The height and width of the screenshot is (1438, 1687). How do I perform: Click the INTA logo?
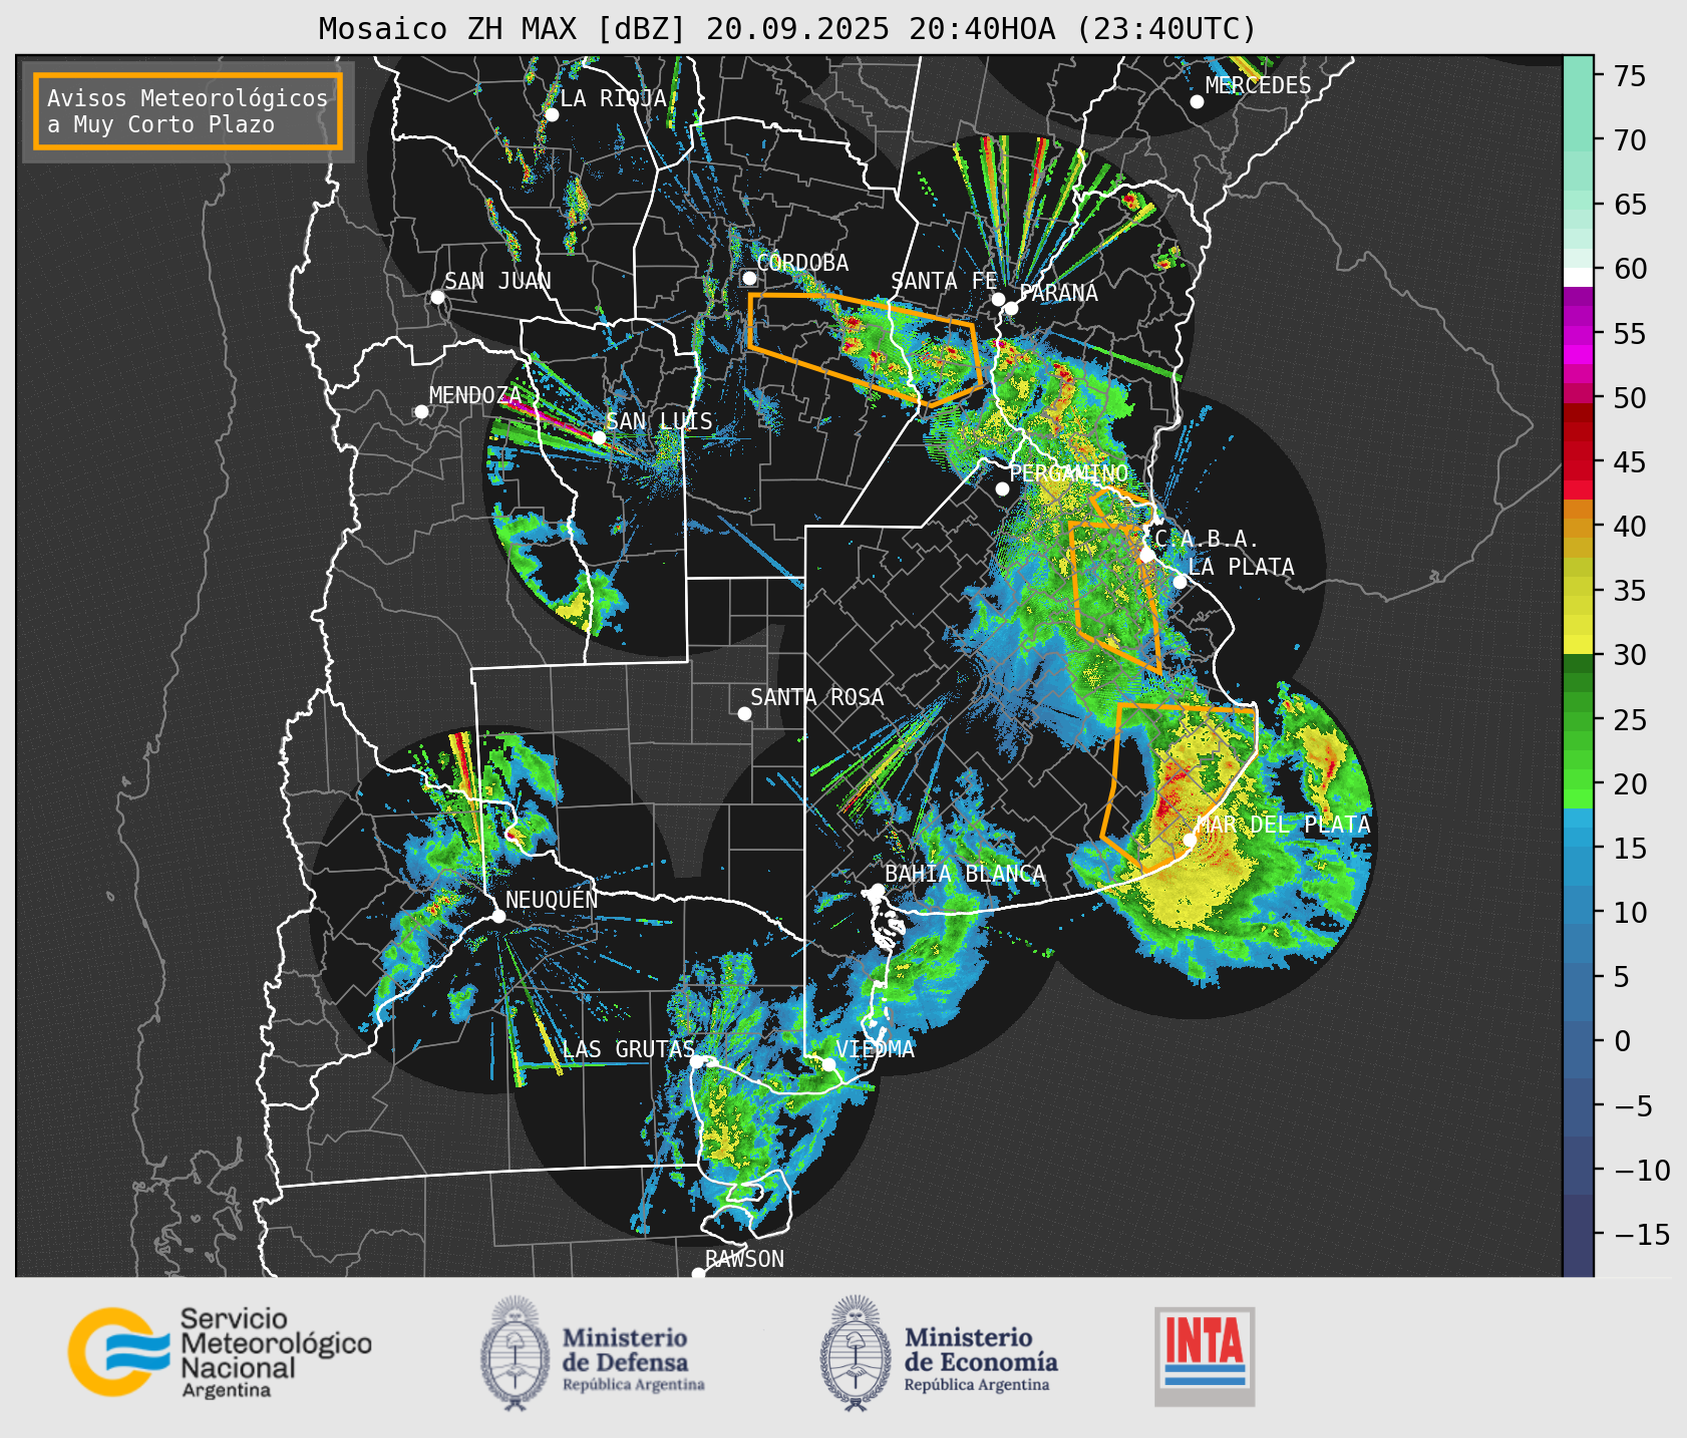pyautogui.click(x=1205, y=1356)
